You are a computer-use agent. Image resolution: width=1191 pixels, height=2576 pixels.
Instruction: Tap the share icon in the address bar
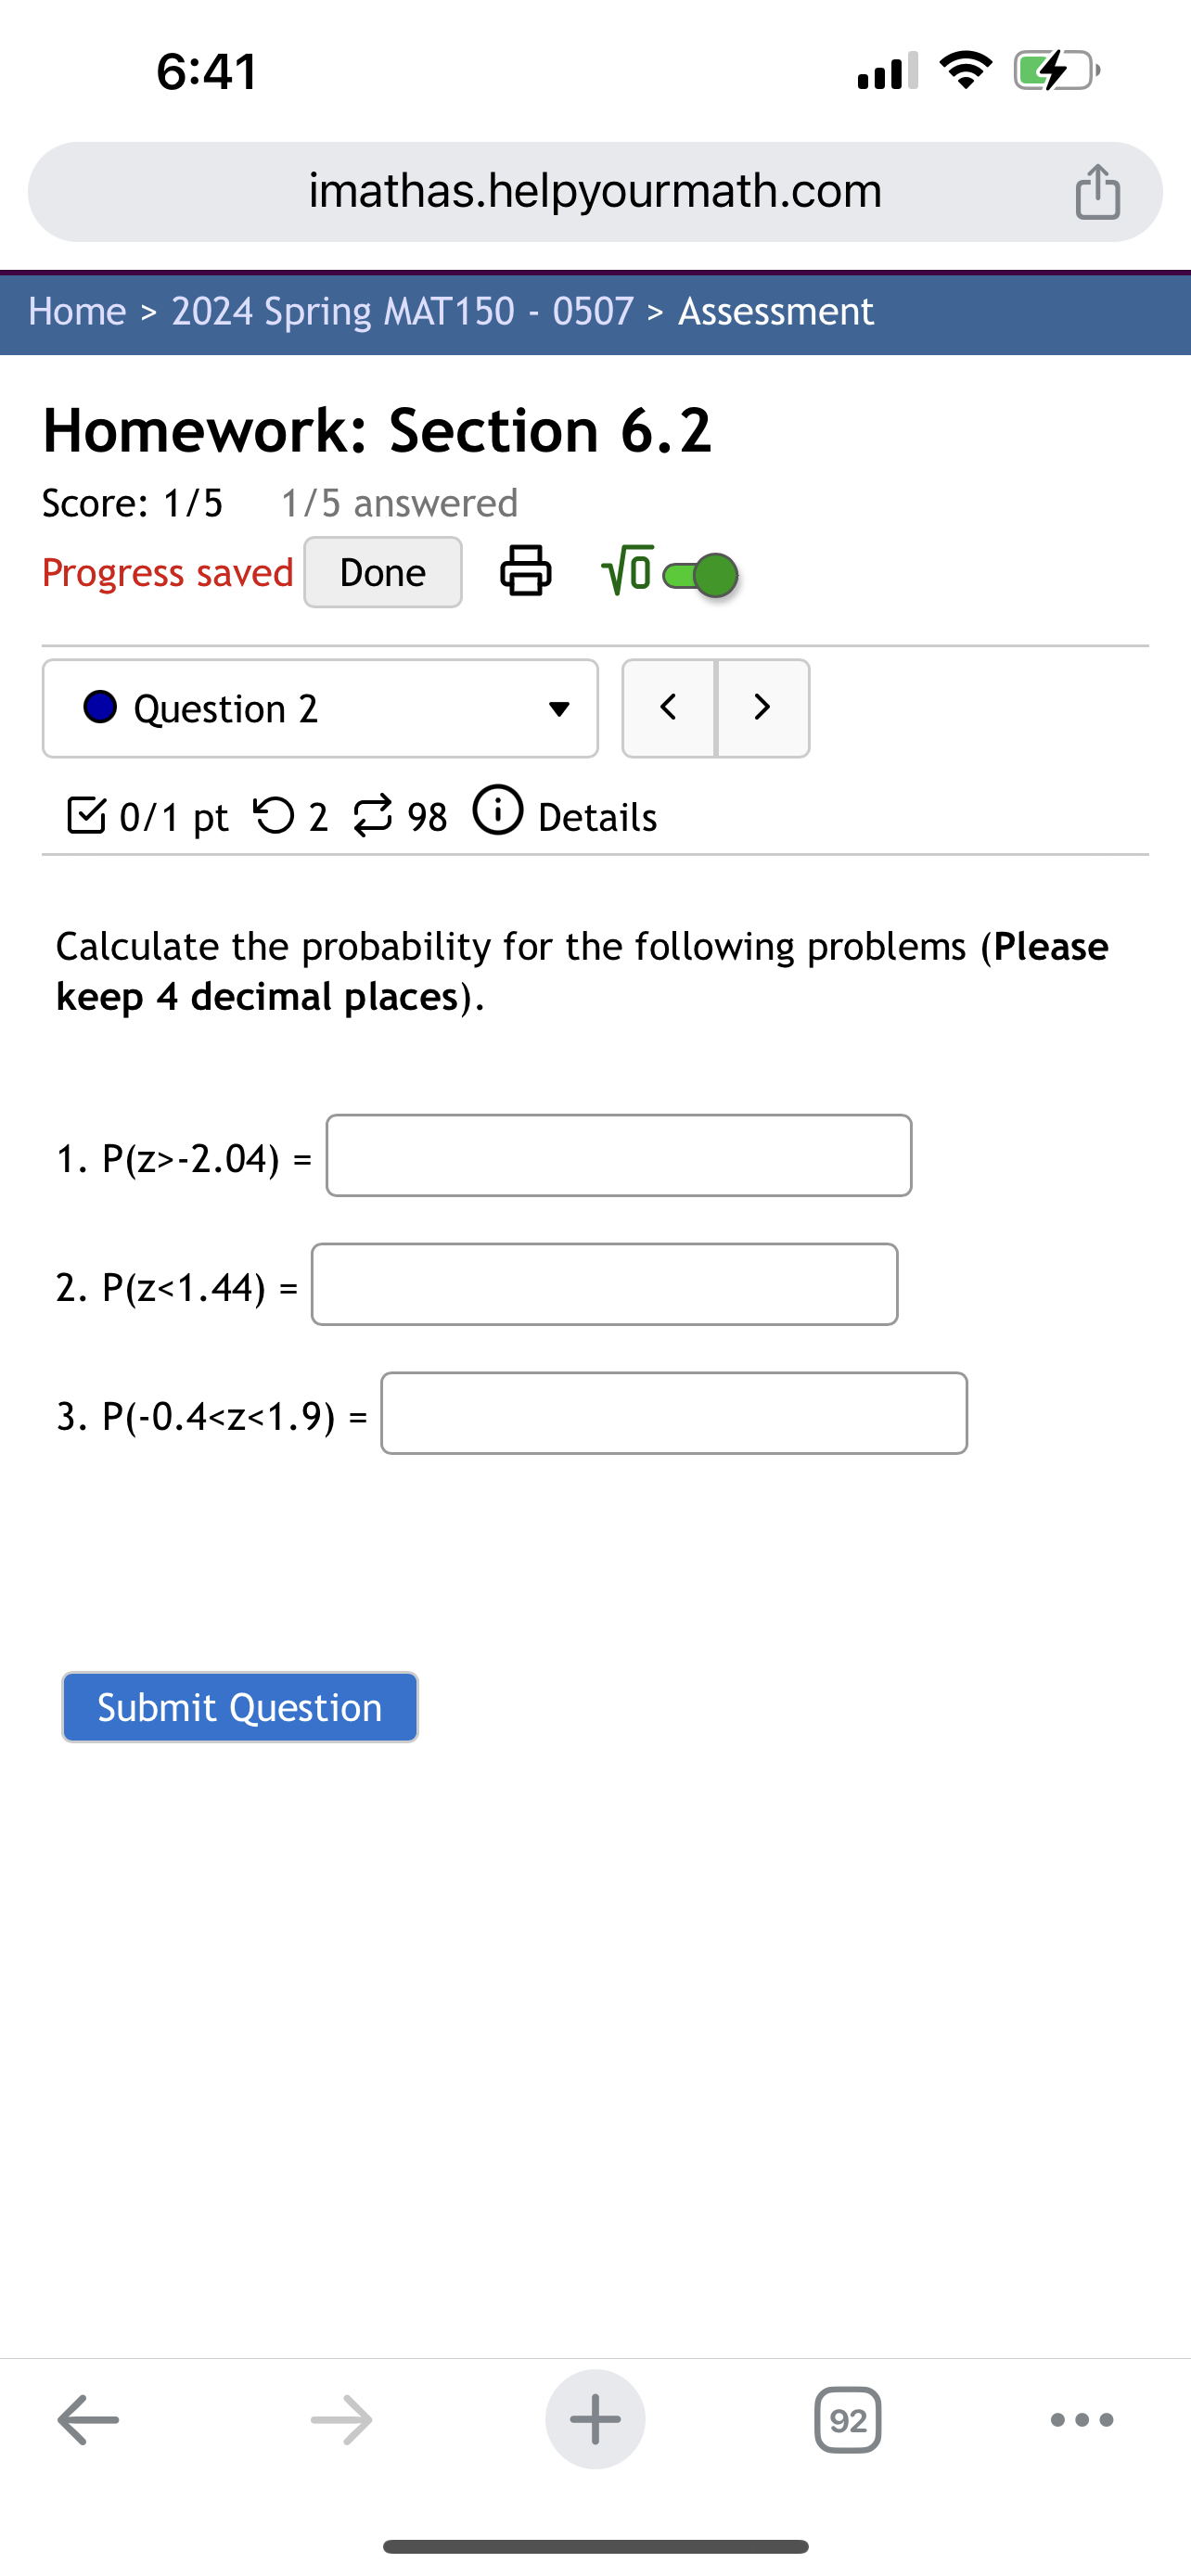click(x=1097, y=191)
